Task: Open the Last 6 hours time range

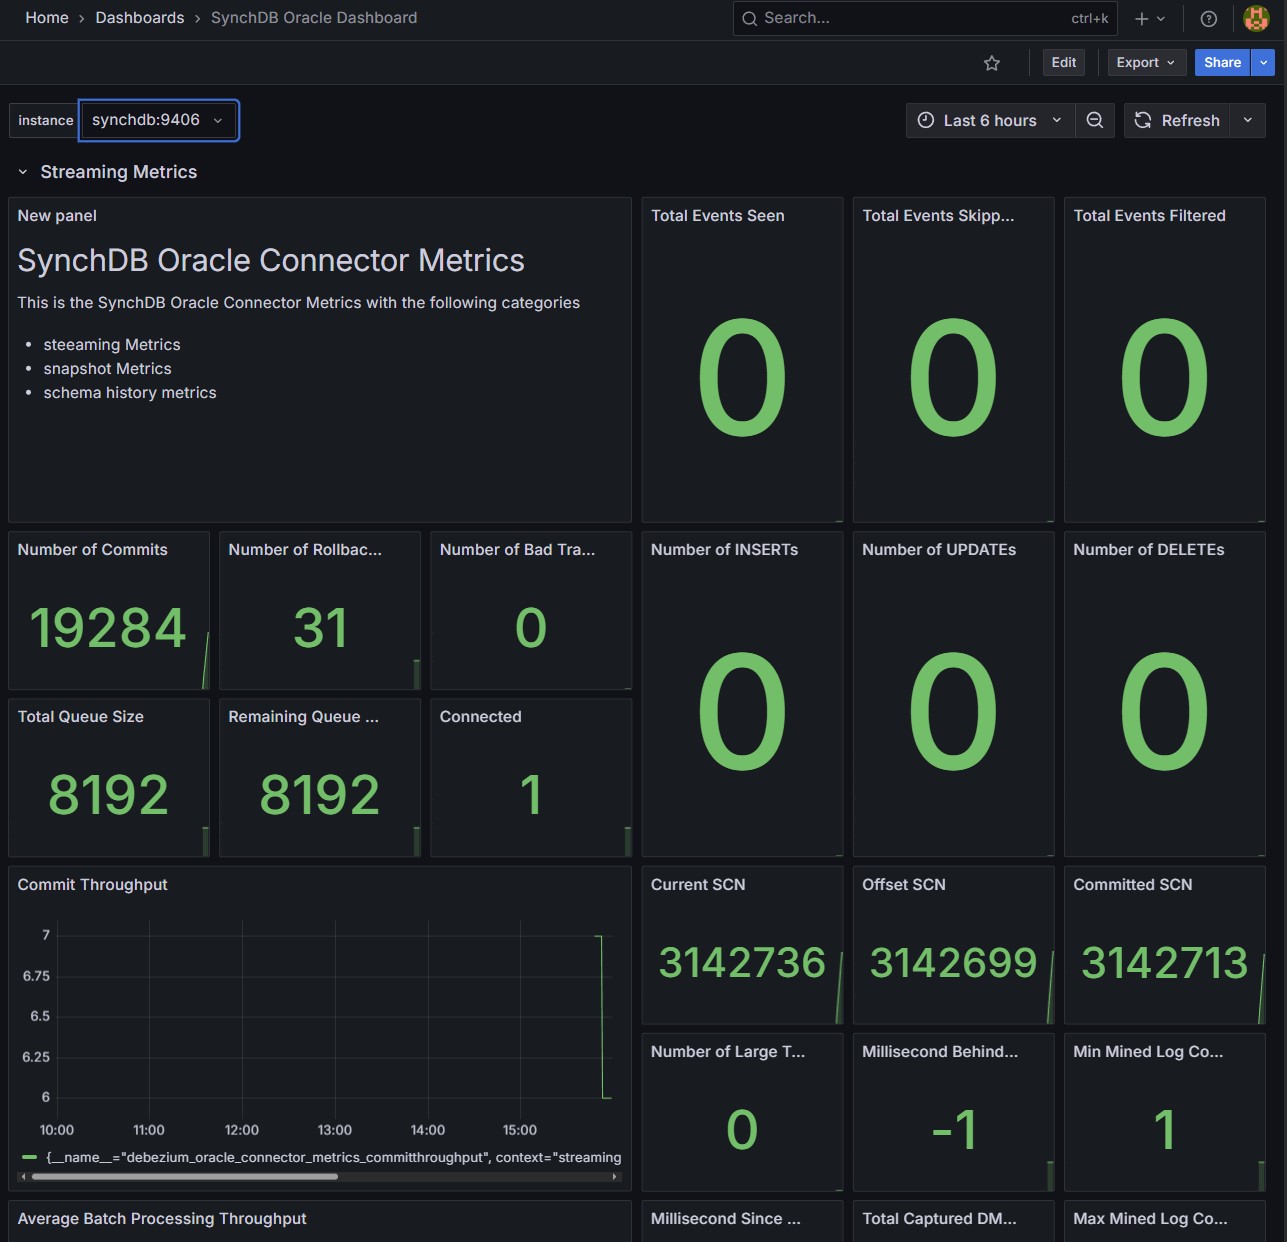Action: click(990, 120)
